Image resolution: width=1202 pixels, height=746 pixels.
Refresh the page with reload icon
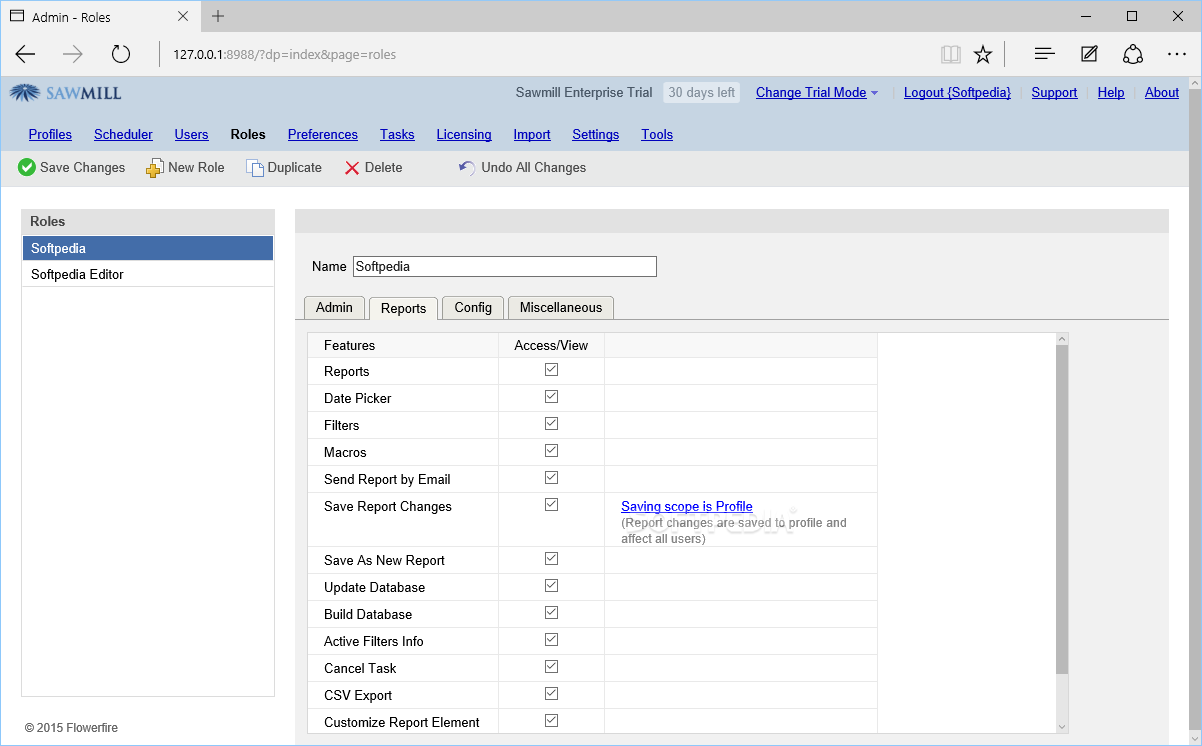point(121,54)
